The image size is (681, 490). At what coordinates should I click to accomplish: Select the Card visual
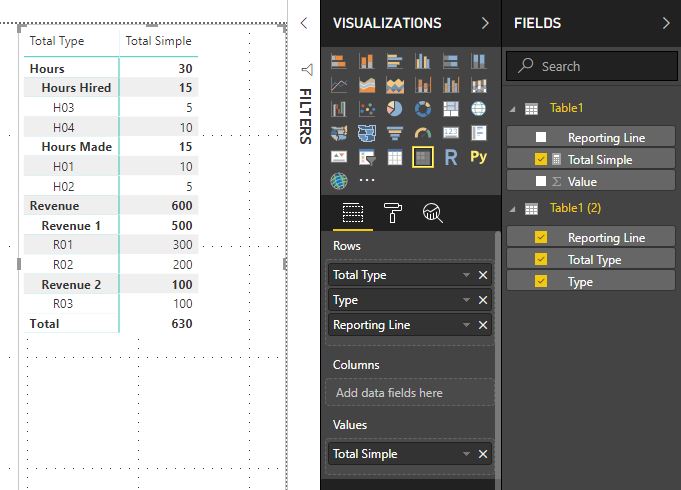[x=450, y=133]
